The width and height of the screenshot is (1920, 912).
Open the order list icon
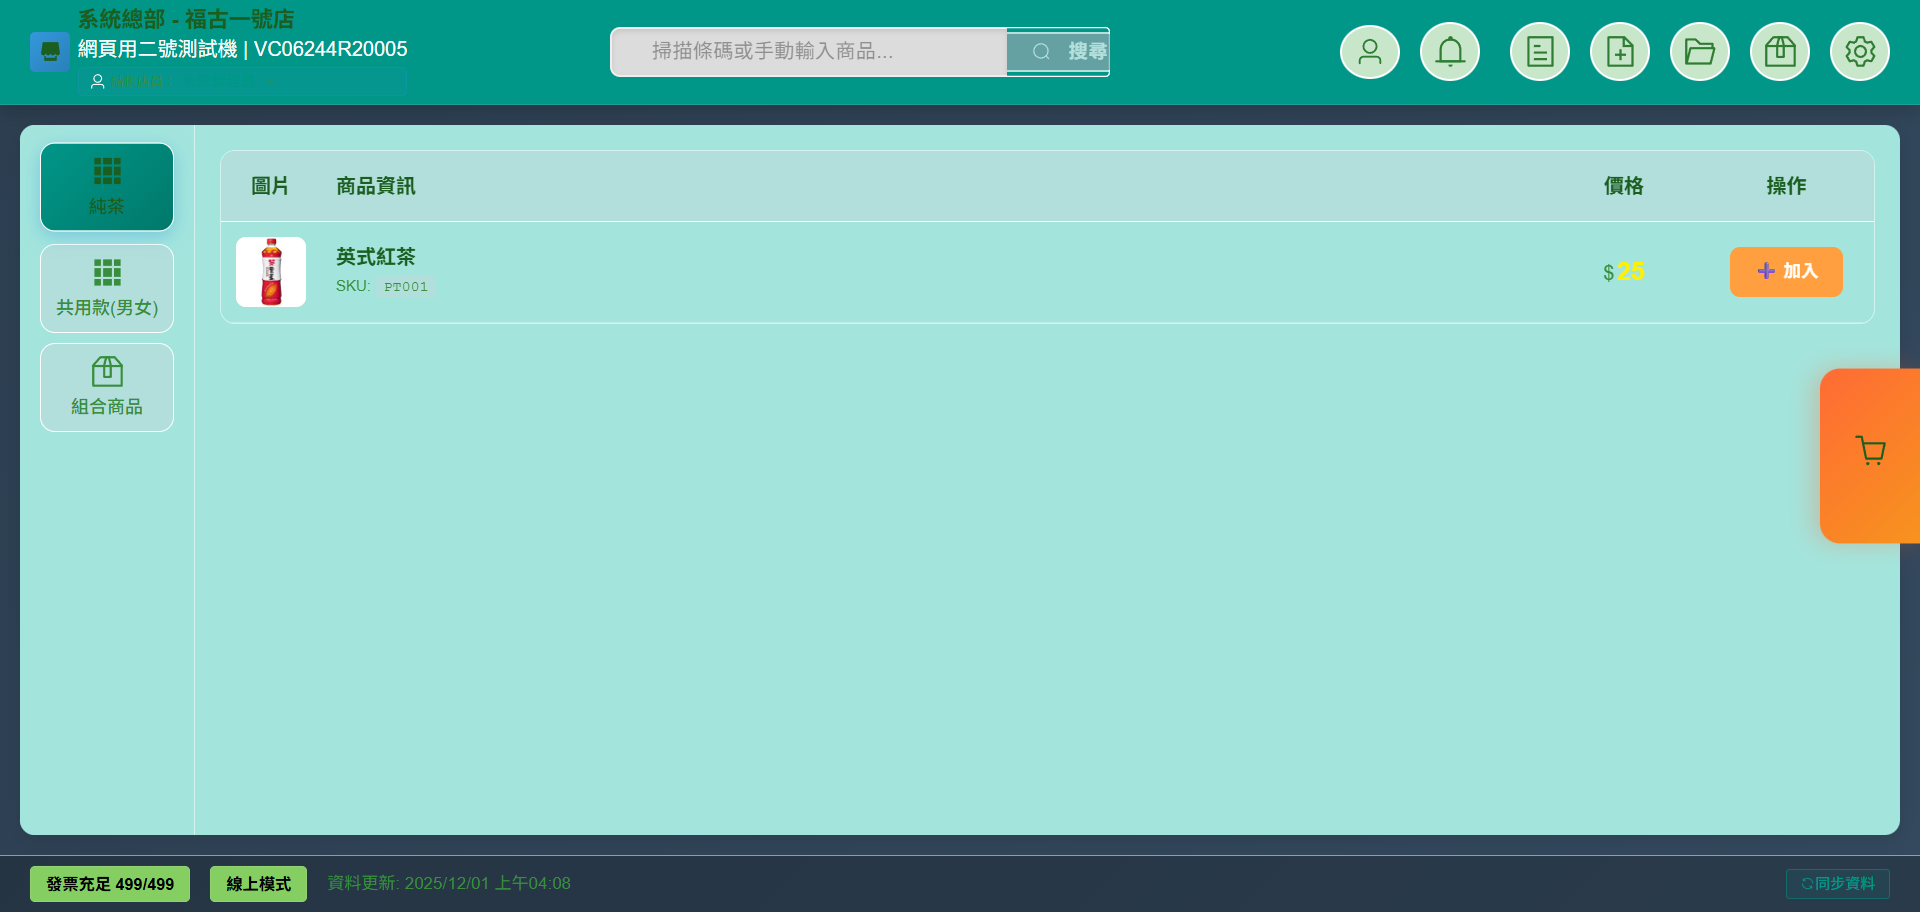1539,51
